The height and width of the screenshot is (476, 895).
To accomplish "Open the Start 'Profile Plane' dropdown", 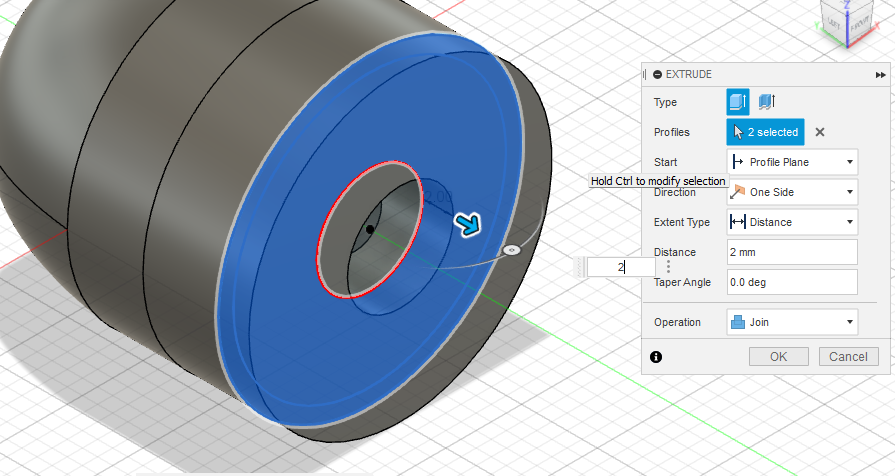I will click(792, 162).
